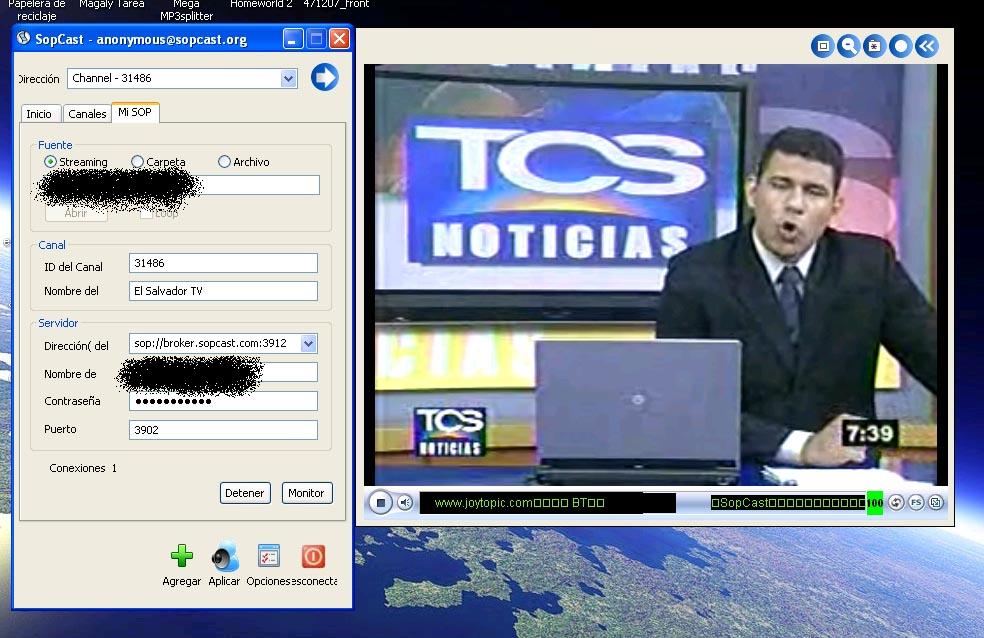Open the Papelera de reciclaje desktop icon

[36, 10]
